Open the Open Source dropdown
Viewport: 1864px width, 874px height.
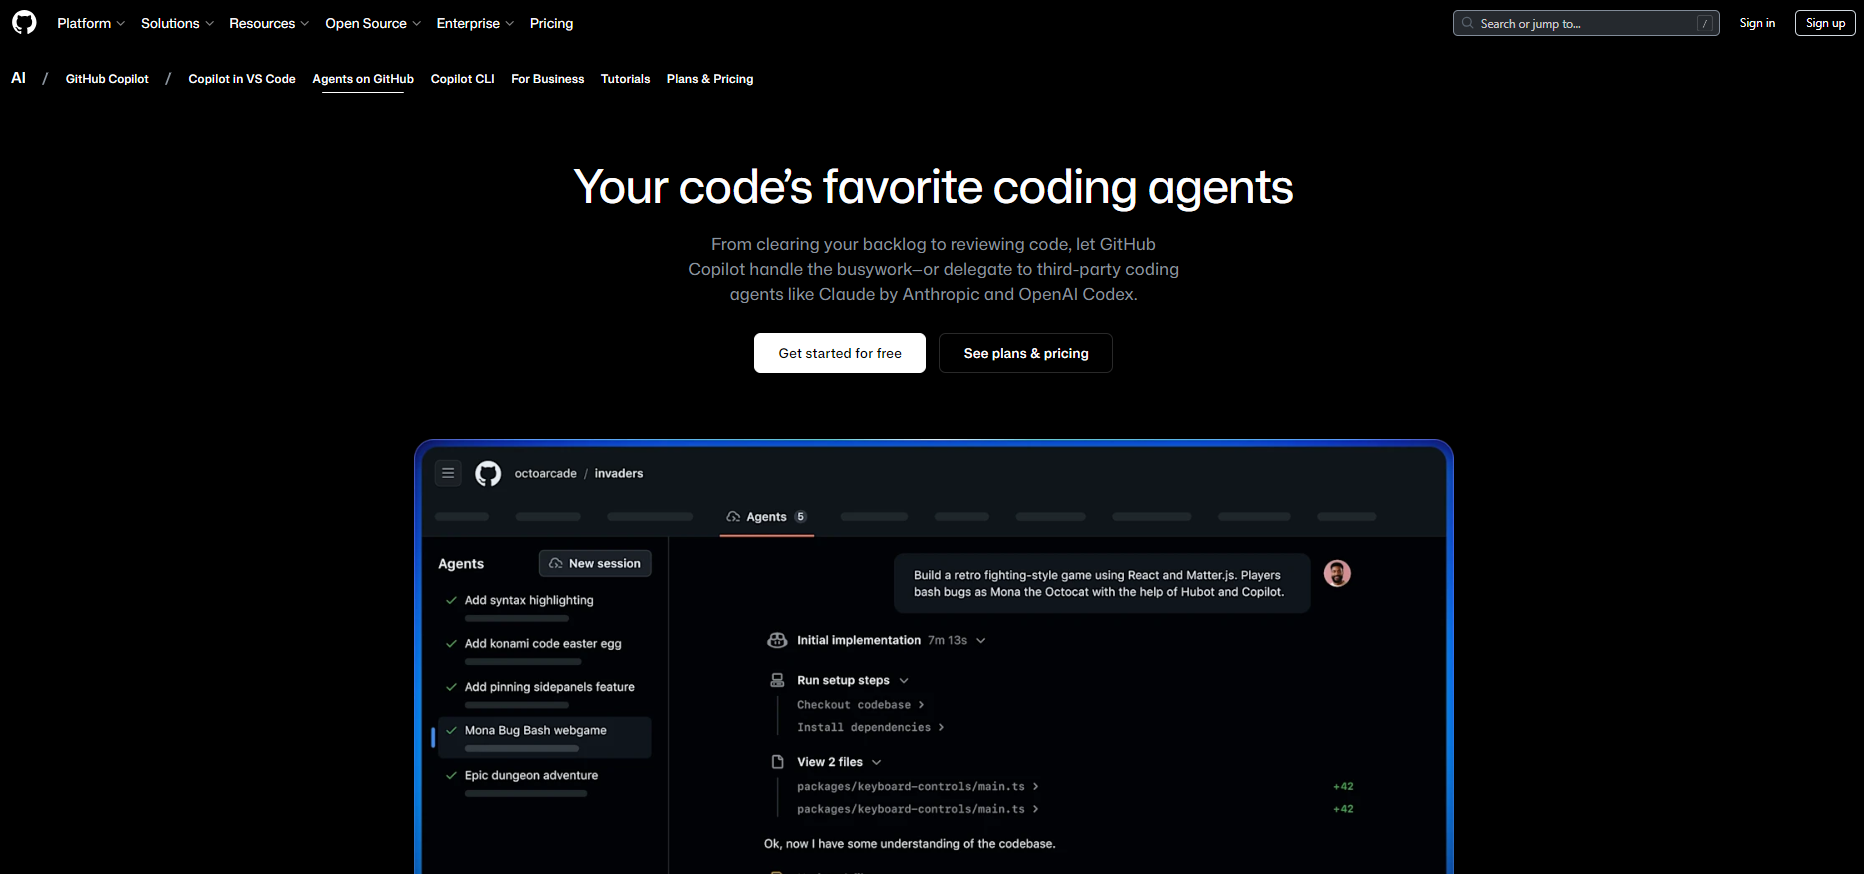tap(373, 23)
